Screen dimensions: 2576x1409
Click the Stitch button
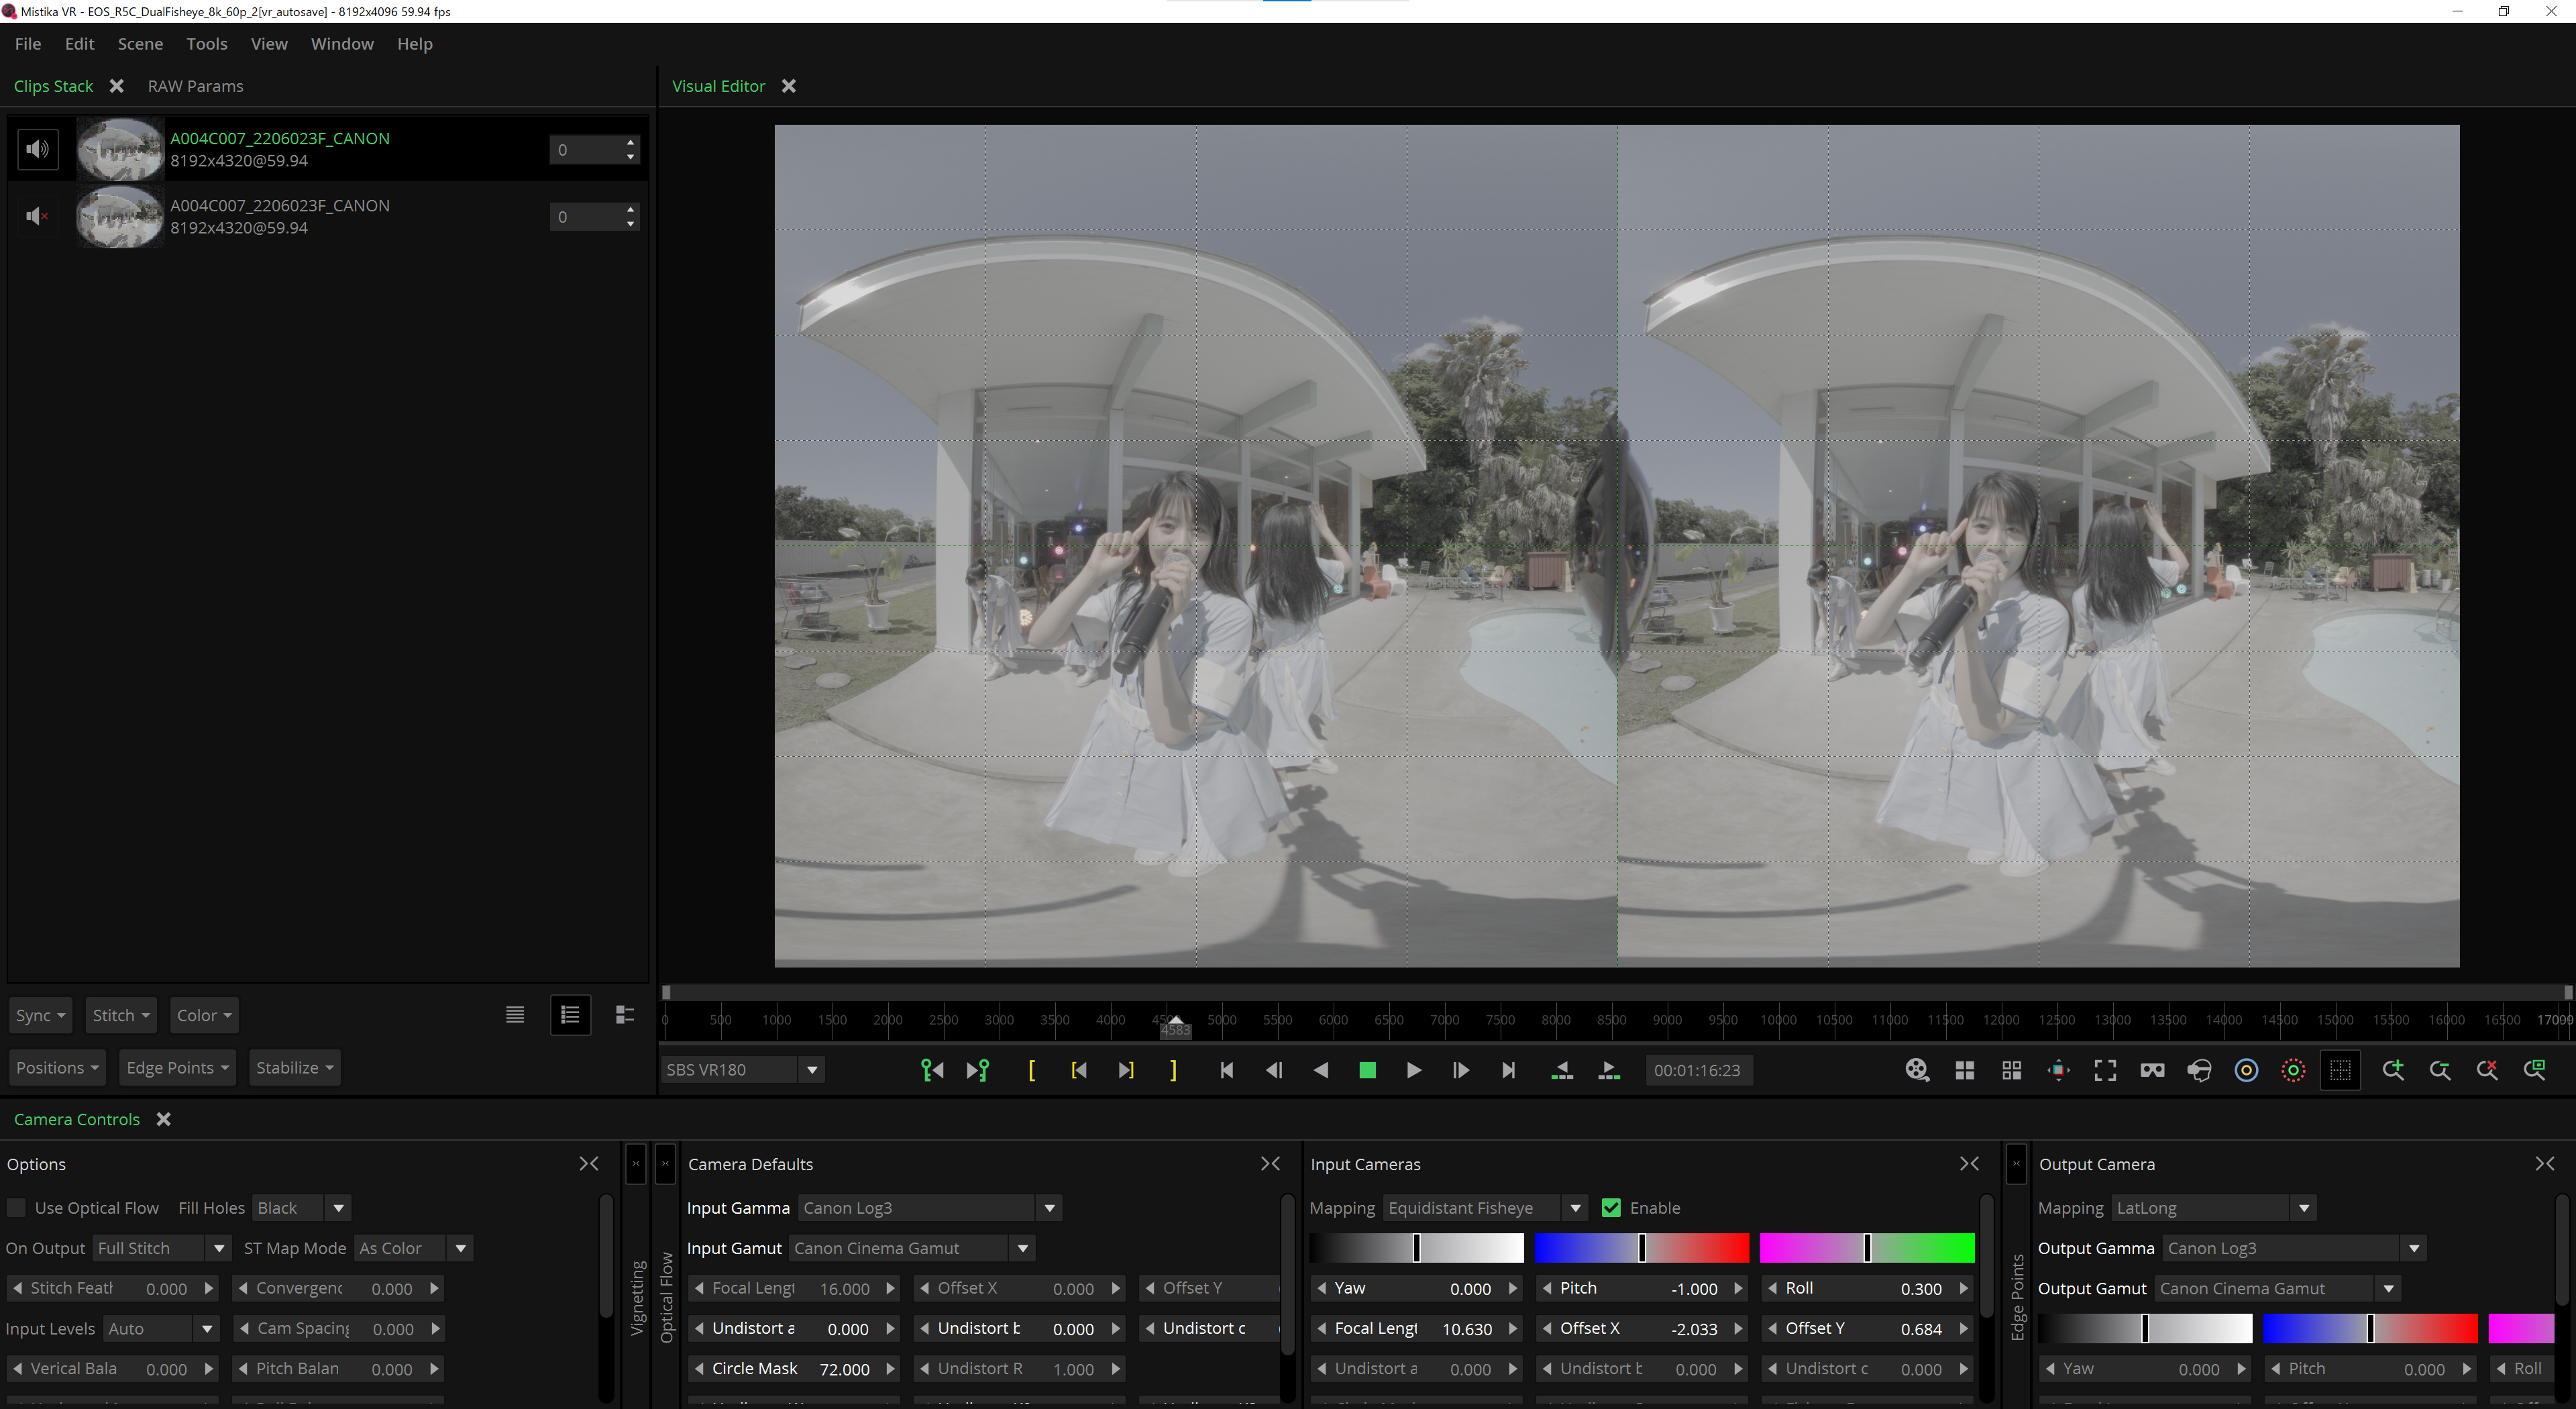pyautogui.click(x=120, y=1015)
